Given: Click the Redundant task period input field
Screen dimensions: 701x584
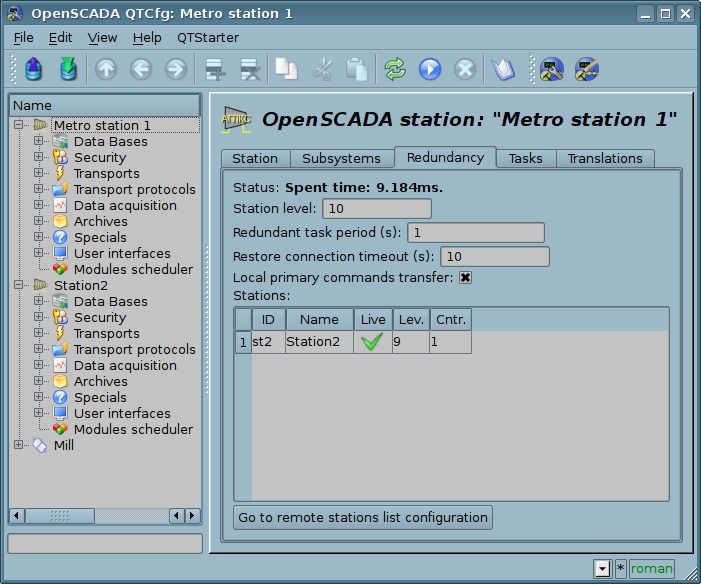Looking at the screenshot, I should (476, 233).
